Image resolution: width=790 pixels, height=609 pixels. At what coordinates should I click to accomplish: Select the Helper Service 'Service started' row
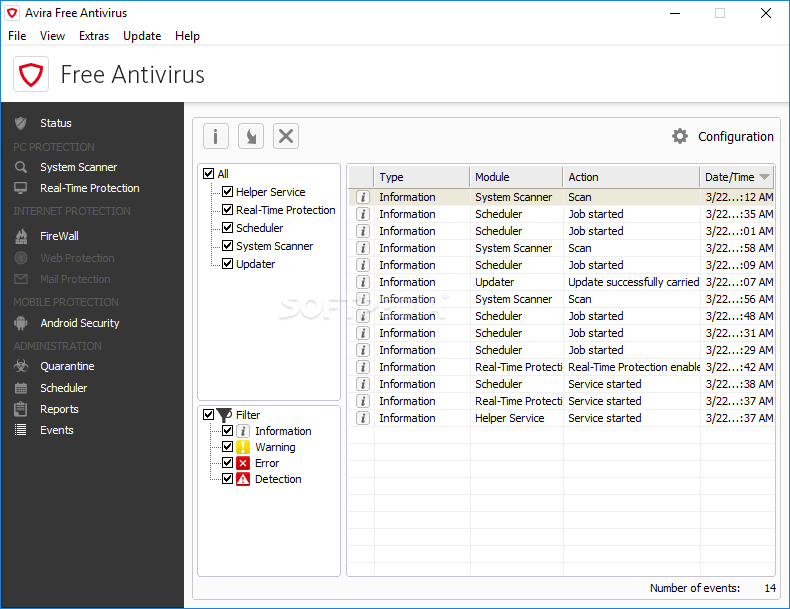[x=561, y=418]
